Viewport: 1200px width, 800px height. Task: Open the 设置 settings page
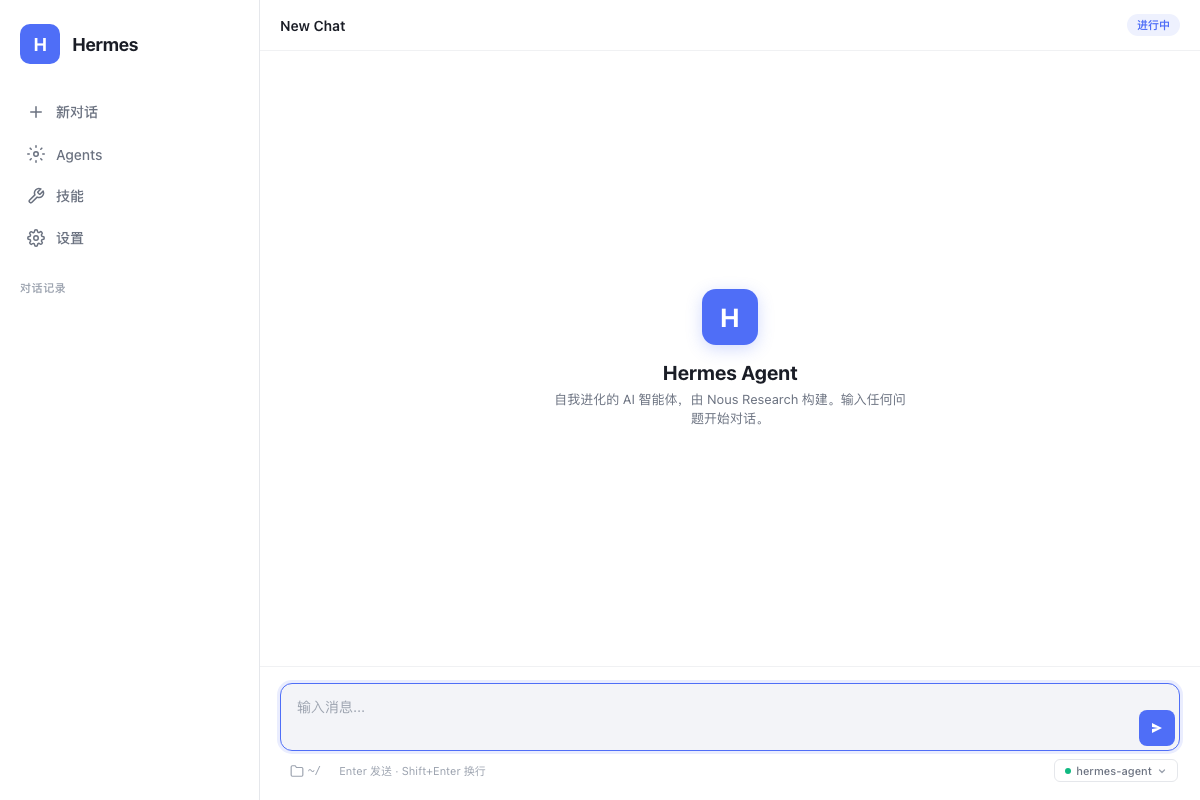tap(130, 238)
